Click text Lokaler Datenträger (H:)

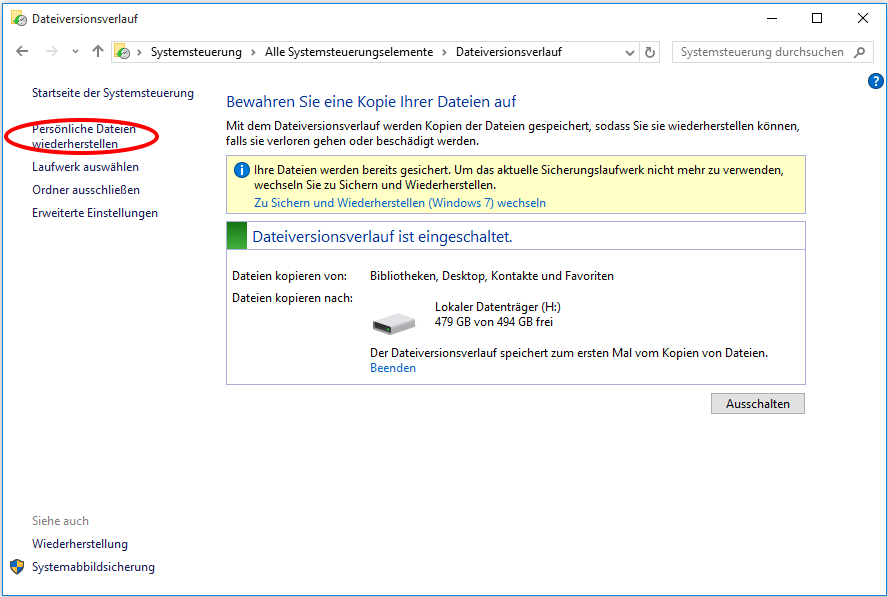498,307
